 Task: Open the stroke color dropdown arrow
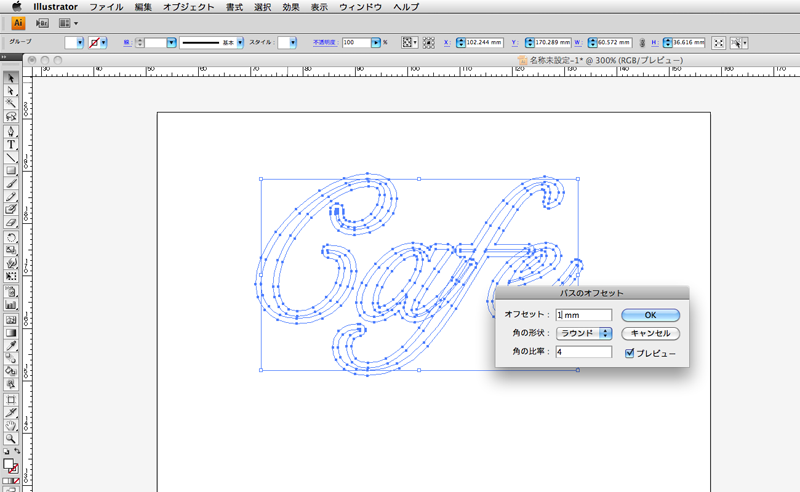tap(104, 43)
